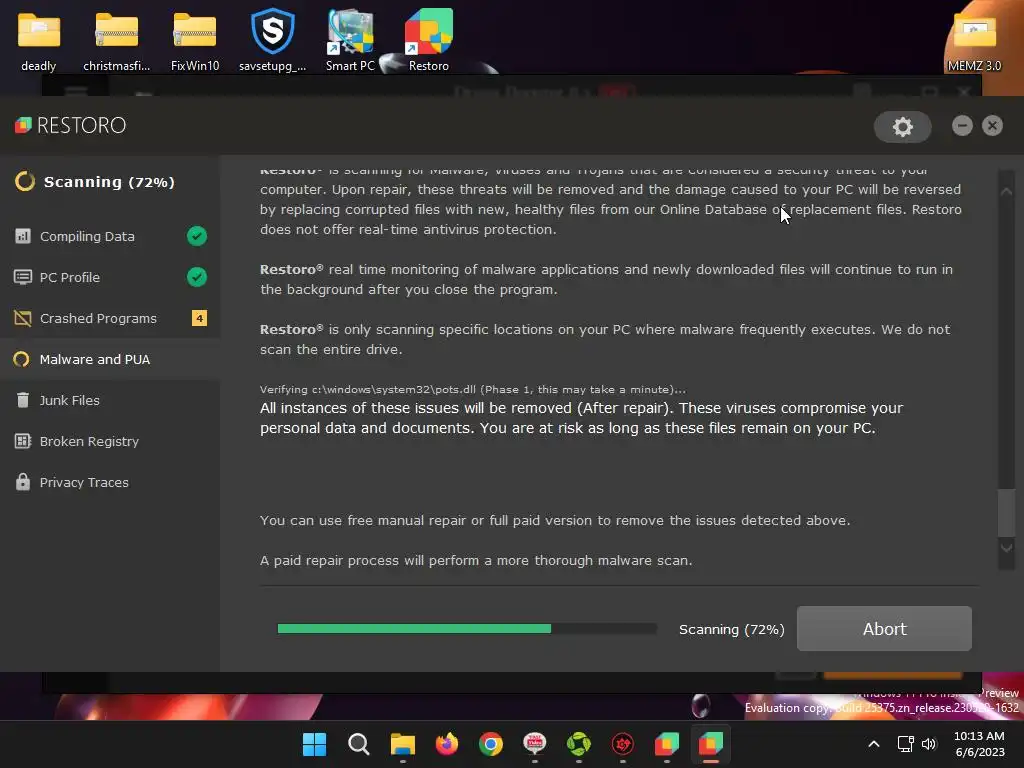Click the green checkmark beside PC Profile
The width and height of the screenshot is (1024, 768).
[x=197, y=277]
